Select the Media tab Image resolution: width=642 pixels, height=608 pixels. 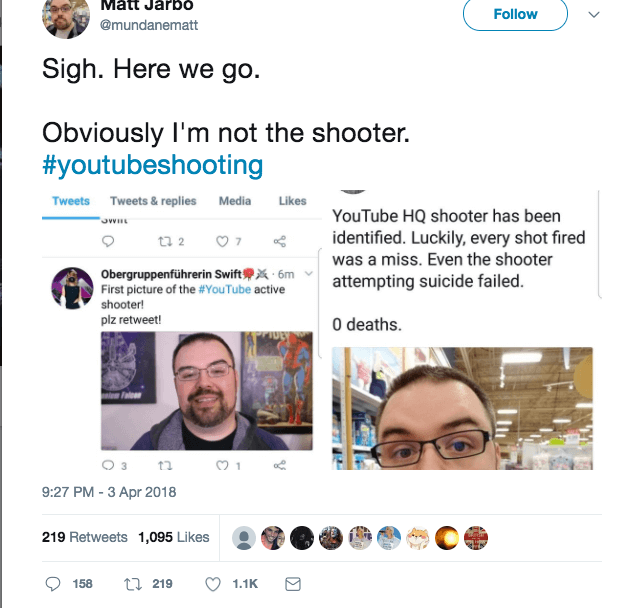(x=235, y=201)
